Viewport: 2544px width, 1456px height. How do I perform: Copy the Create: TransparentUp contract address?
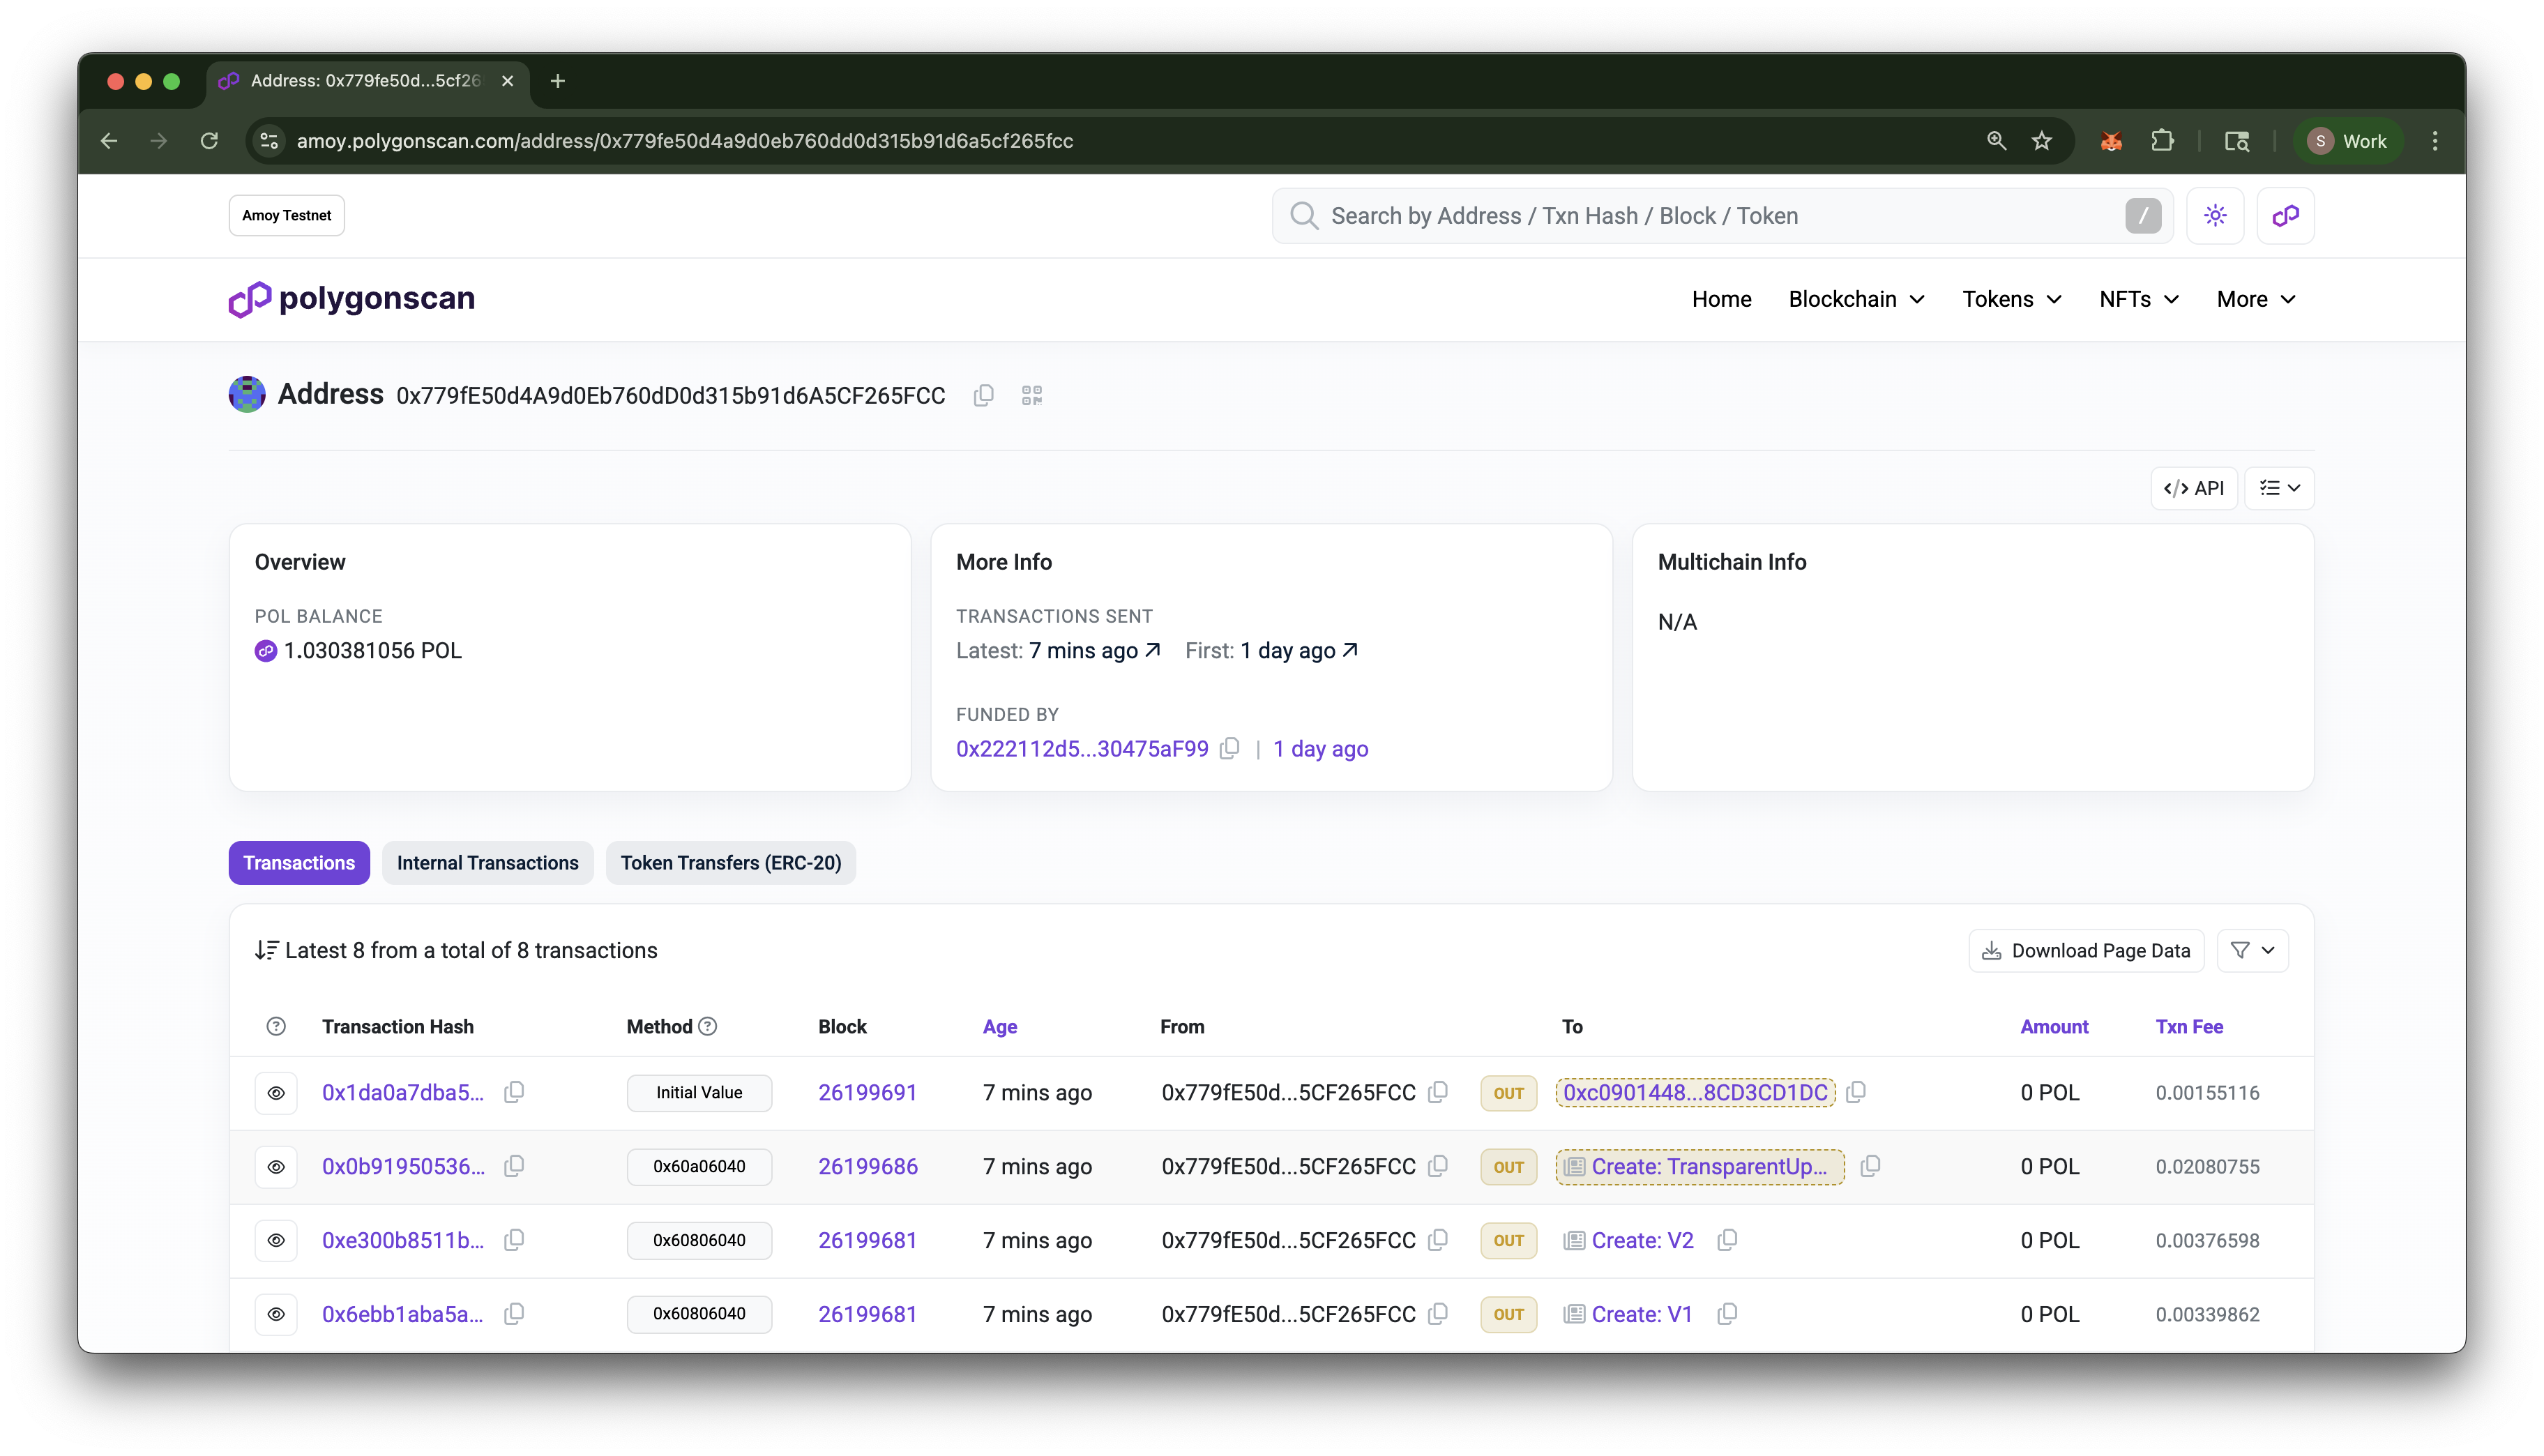(x=1870, y=1166)
